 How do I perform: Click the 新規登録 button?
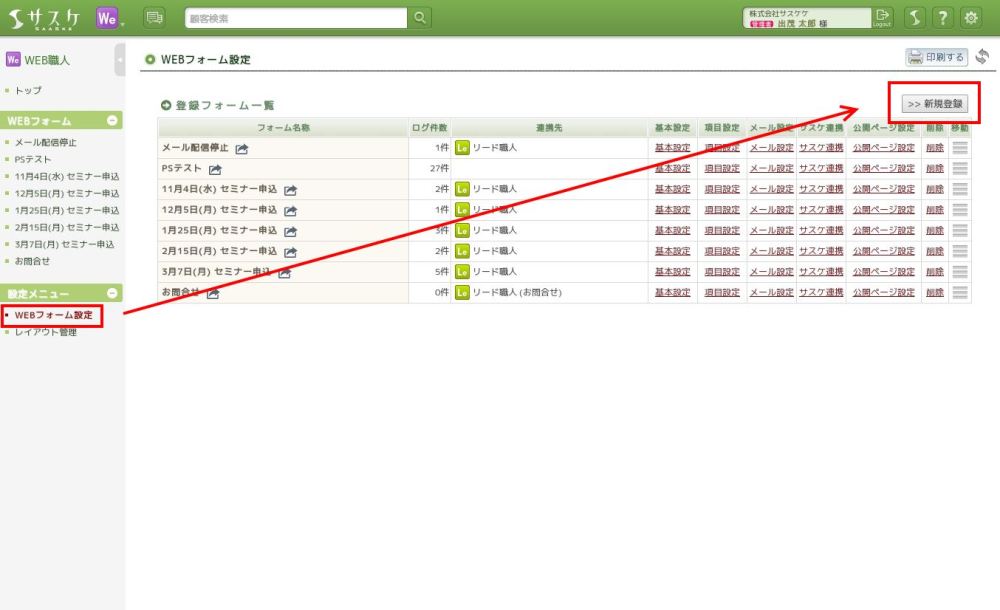click(934, 103)
